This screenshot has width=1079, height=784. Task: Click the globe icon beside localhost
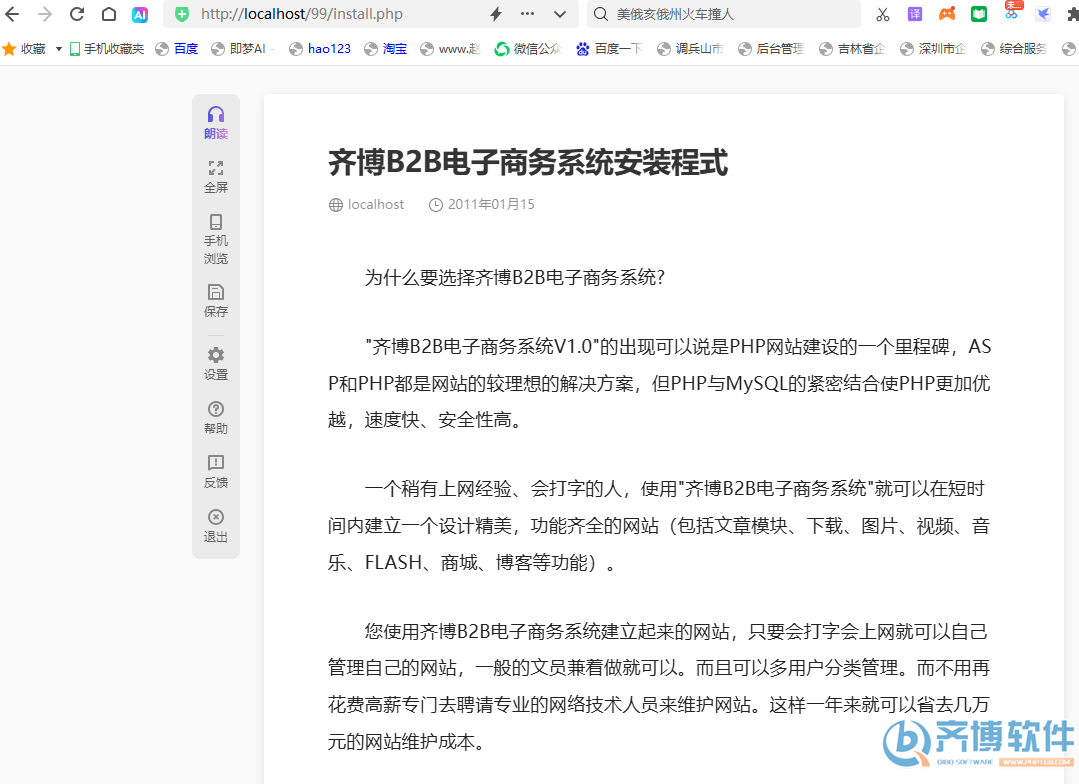[x=336, y=204]
